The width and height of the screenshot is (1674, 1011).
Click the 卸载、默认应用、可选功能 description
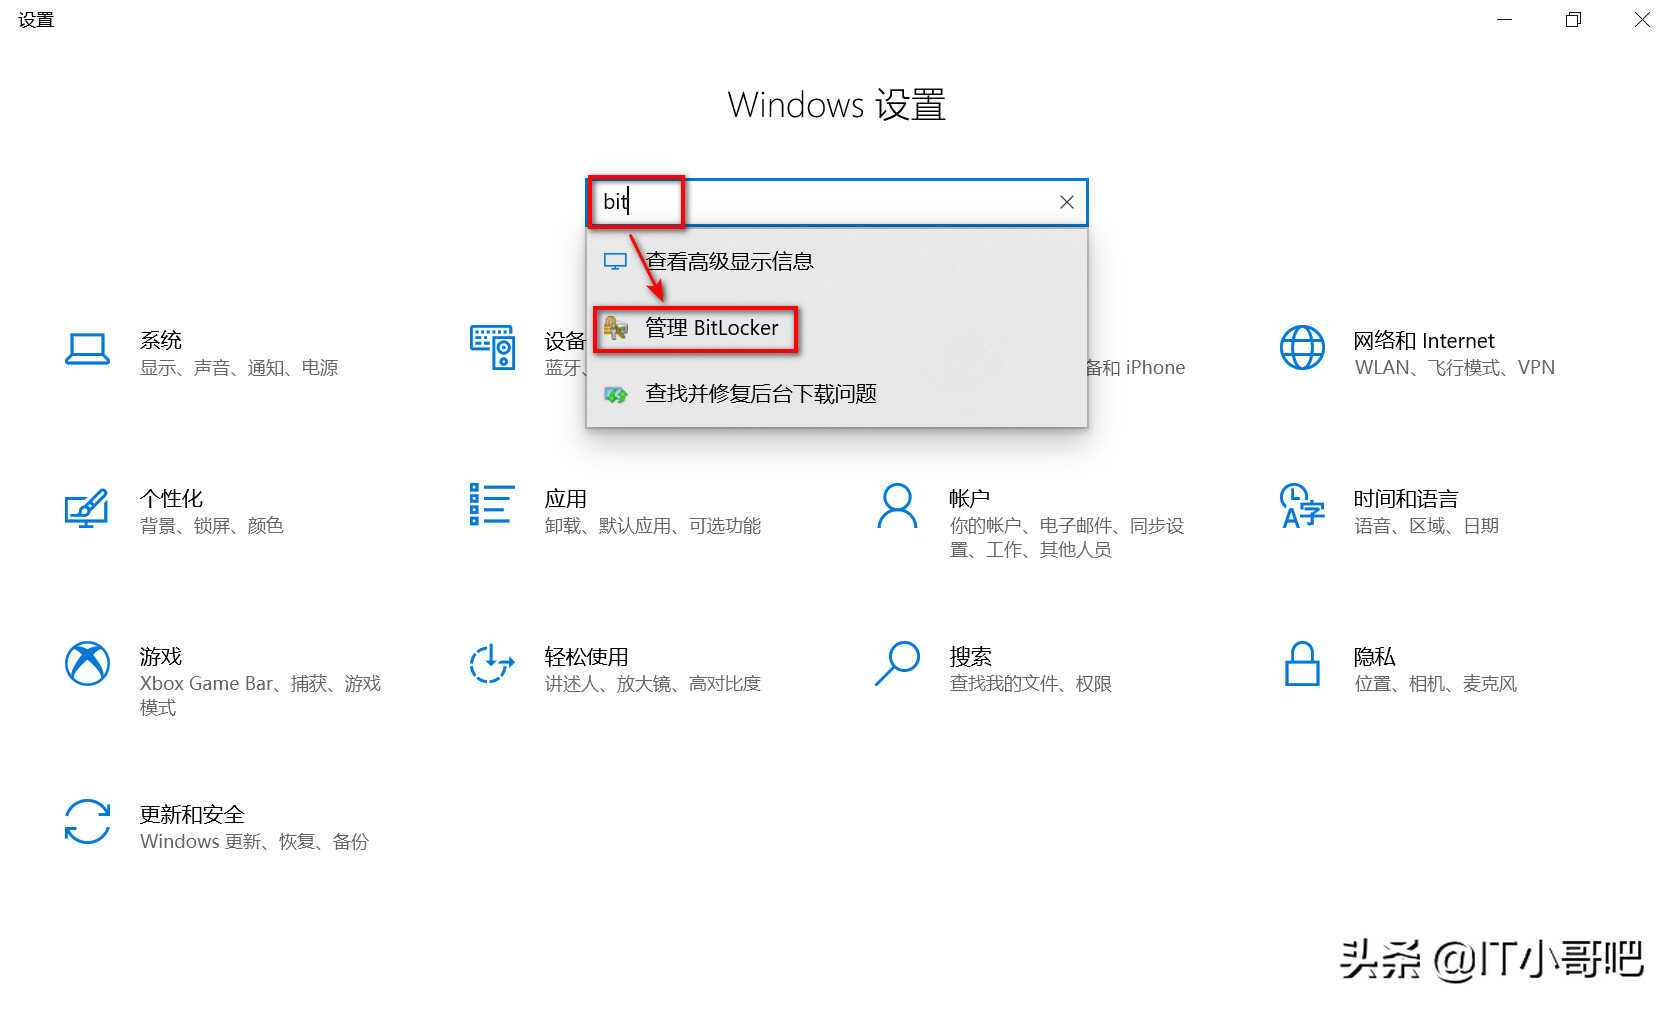[653, 526]
